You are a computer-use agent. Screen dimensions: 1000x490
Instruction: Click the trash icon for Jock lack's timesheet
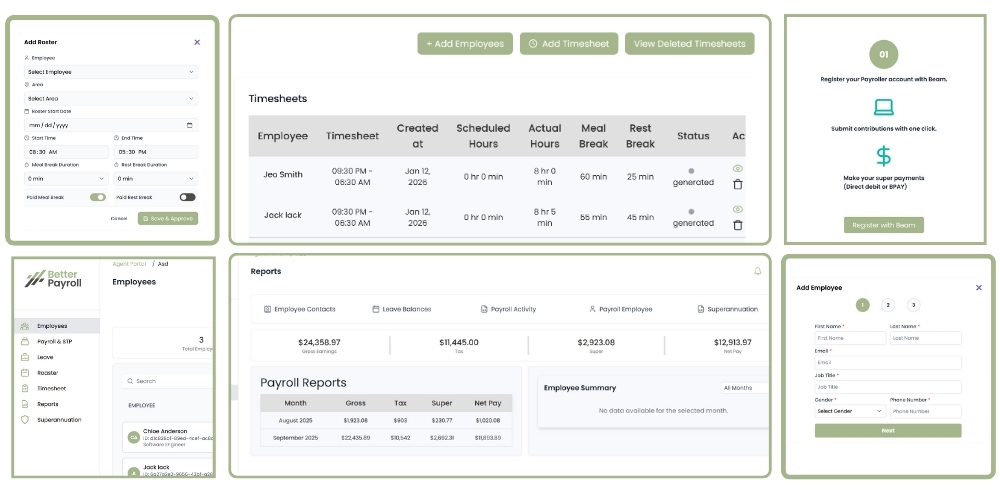(x=738, y=225)
